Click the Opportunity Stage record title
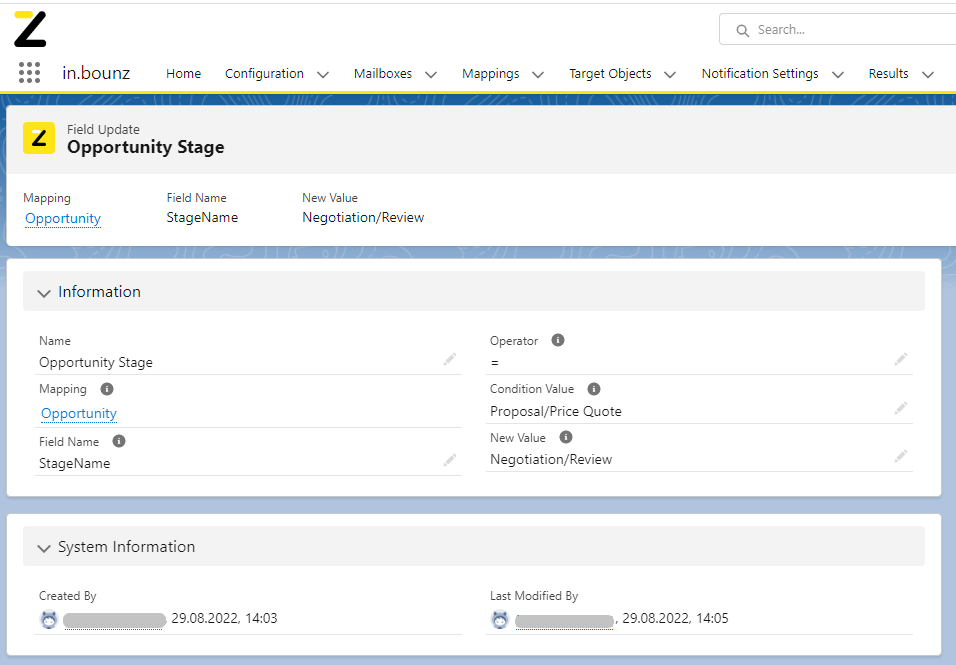Viewport: 956px width, 665px height. pyautogui.click(x=146, y=147)
